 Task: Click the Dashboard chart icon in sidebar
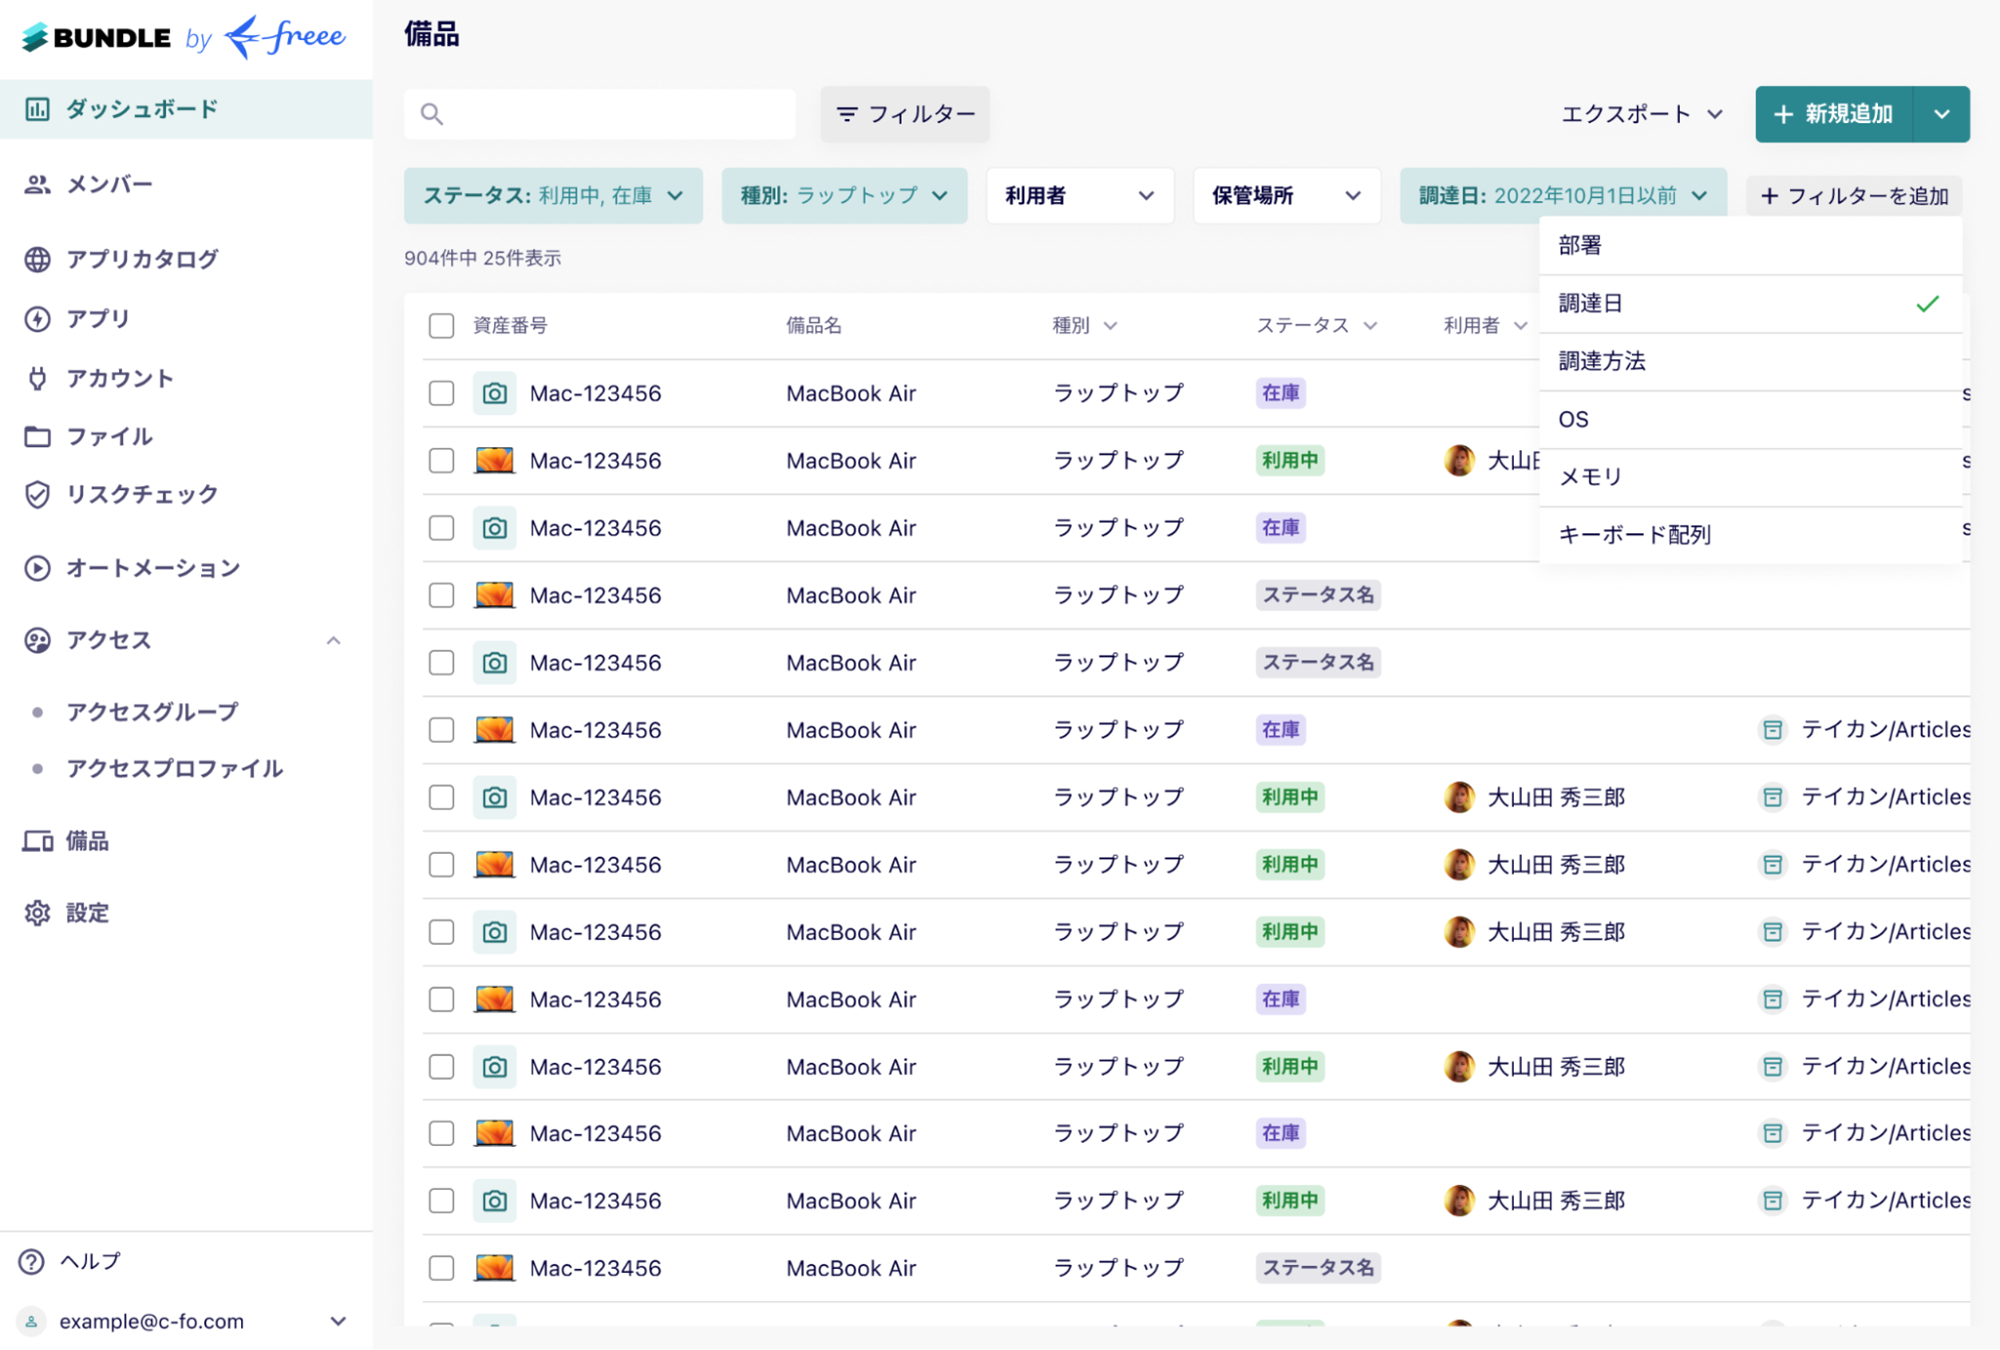tap(37, 109)
